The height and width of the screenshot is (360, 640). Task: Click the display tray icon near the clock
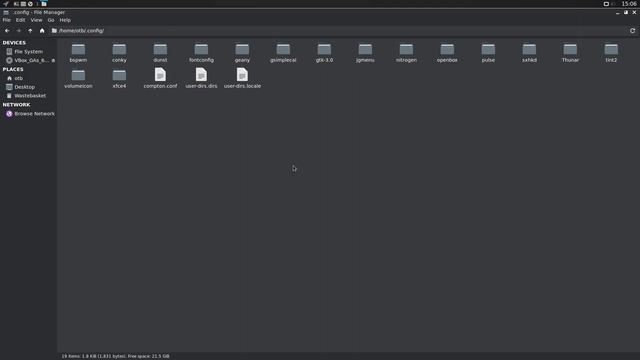click(606, 4)
